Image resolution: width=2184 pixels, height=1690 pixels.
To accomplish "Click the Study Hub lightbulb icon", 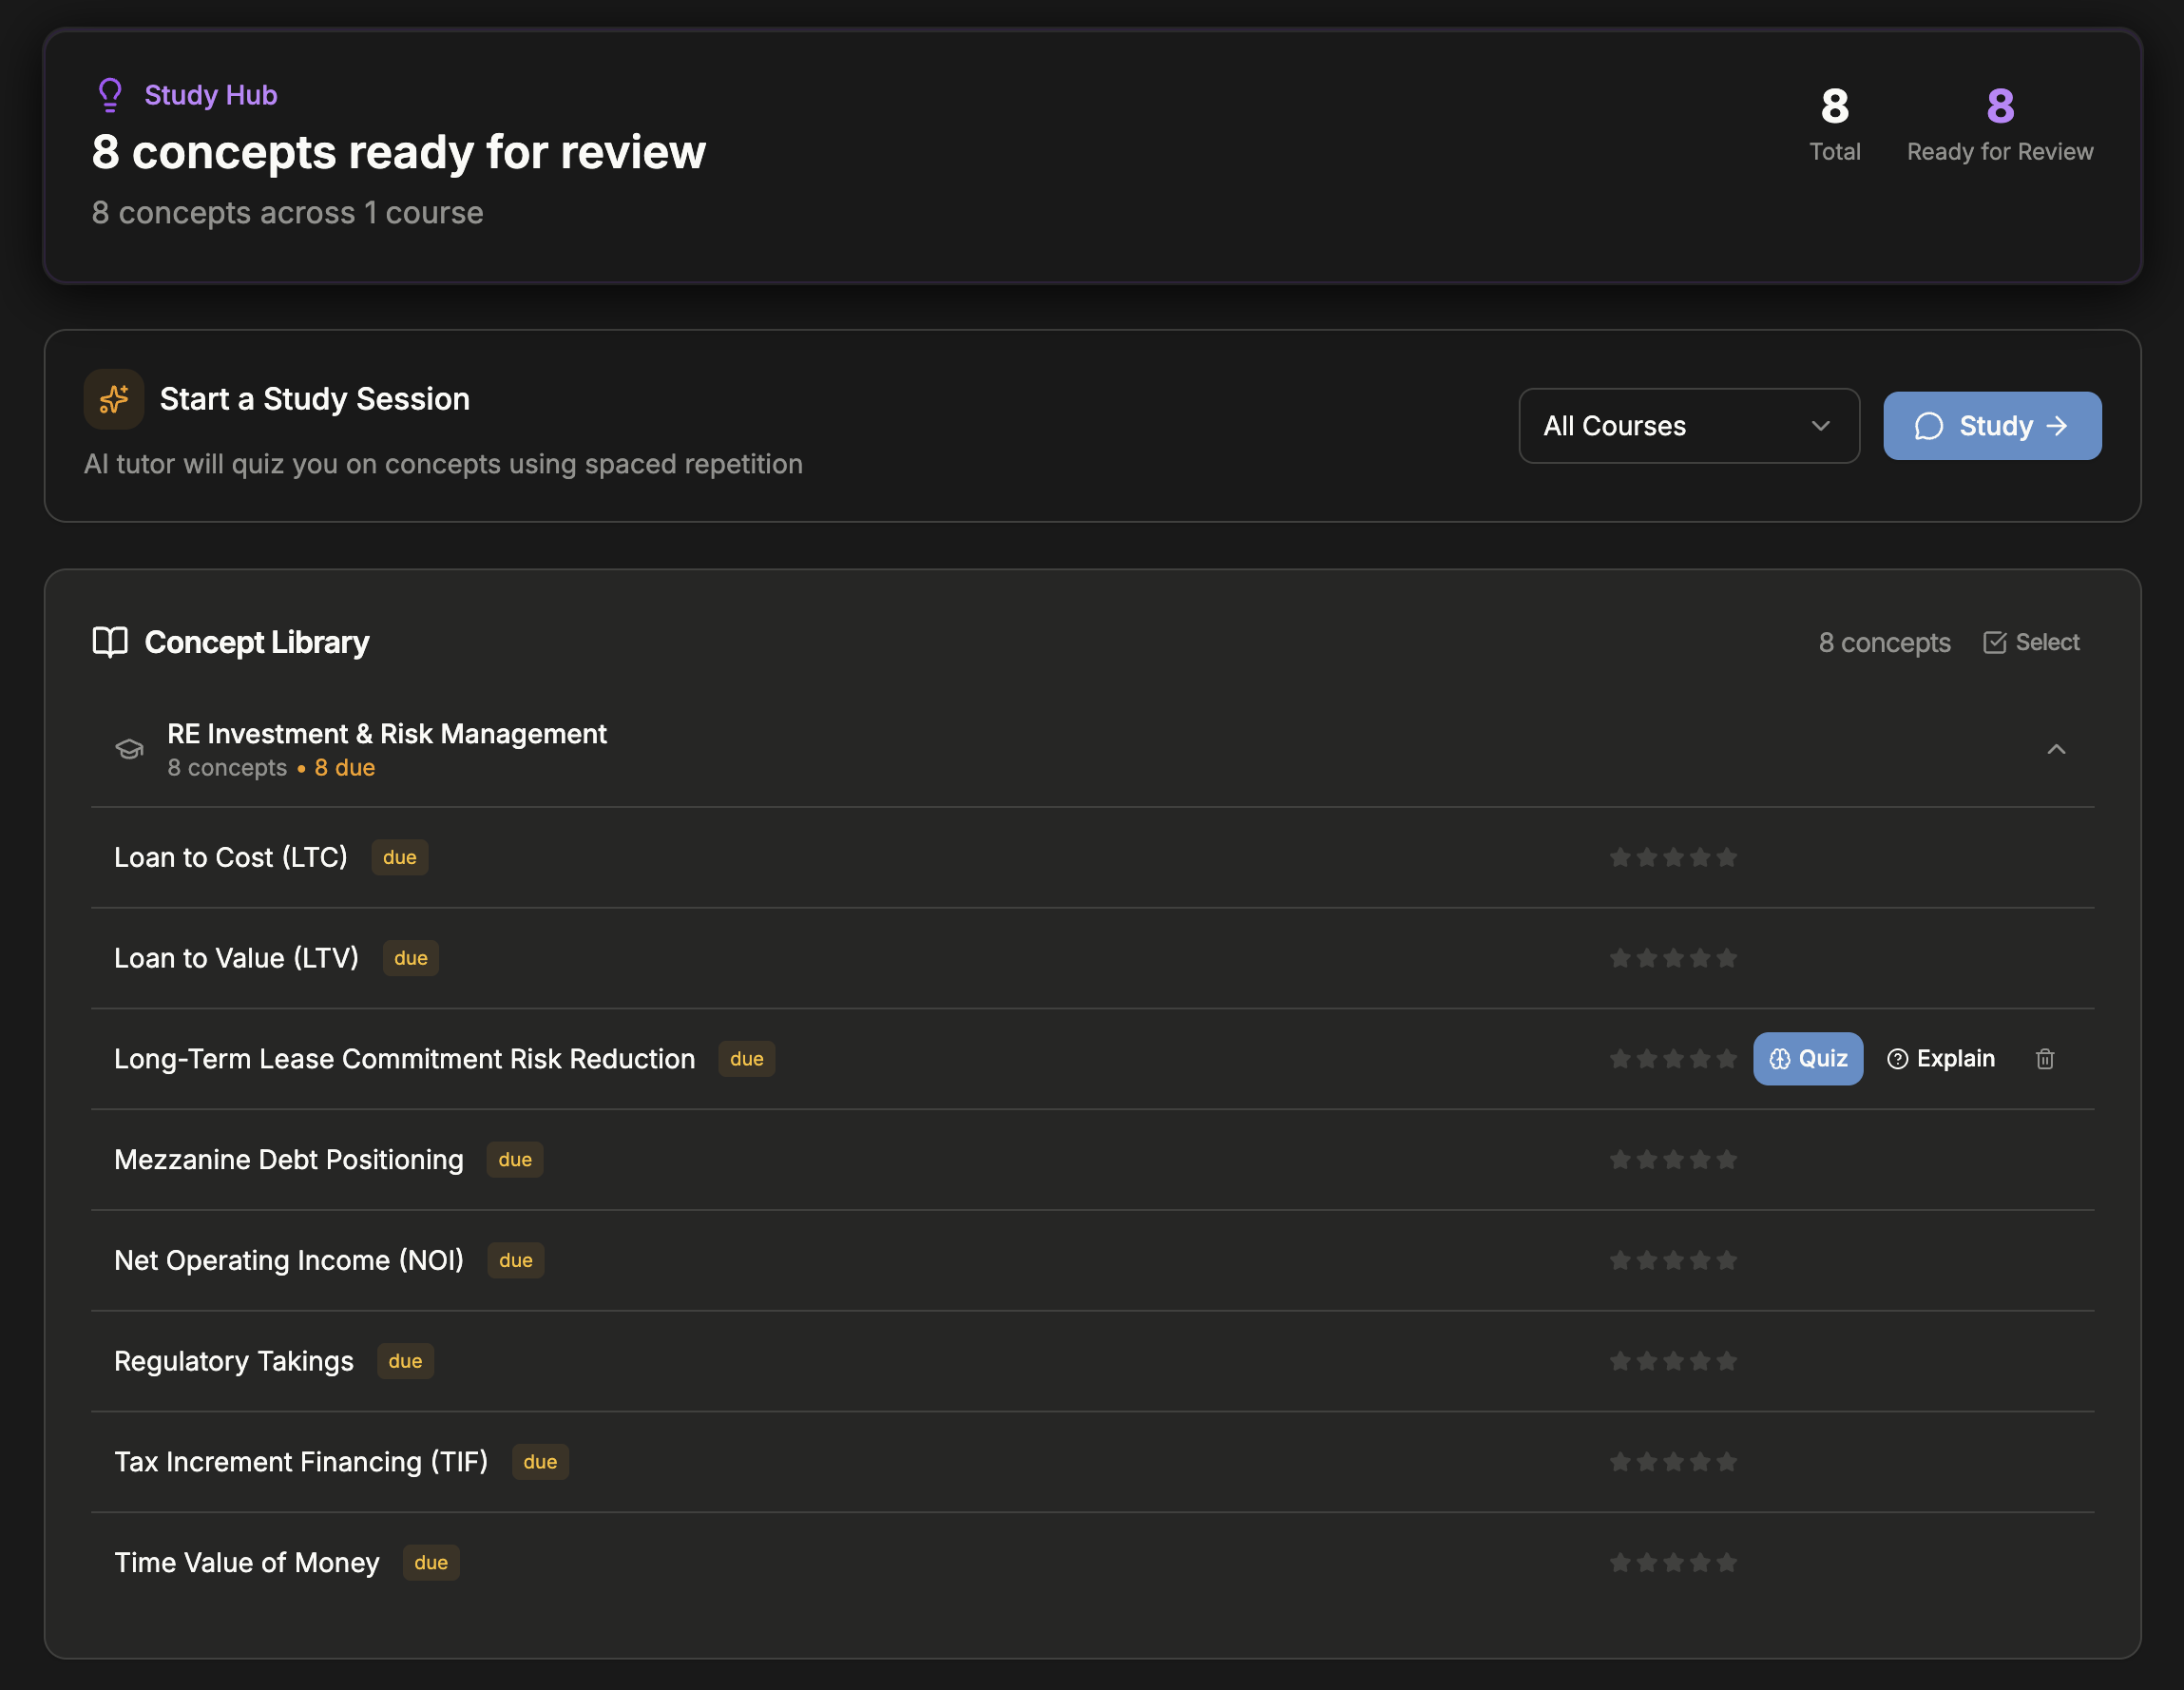I will 110,95.
